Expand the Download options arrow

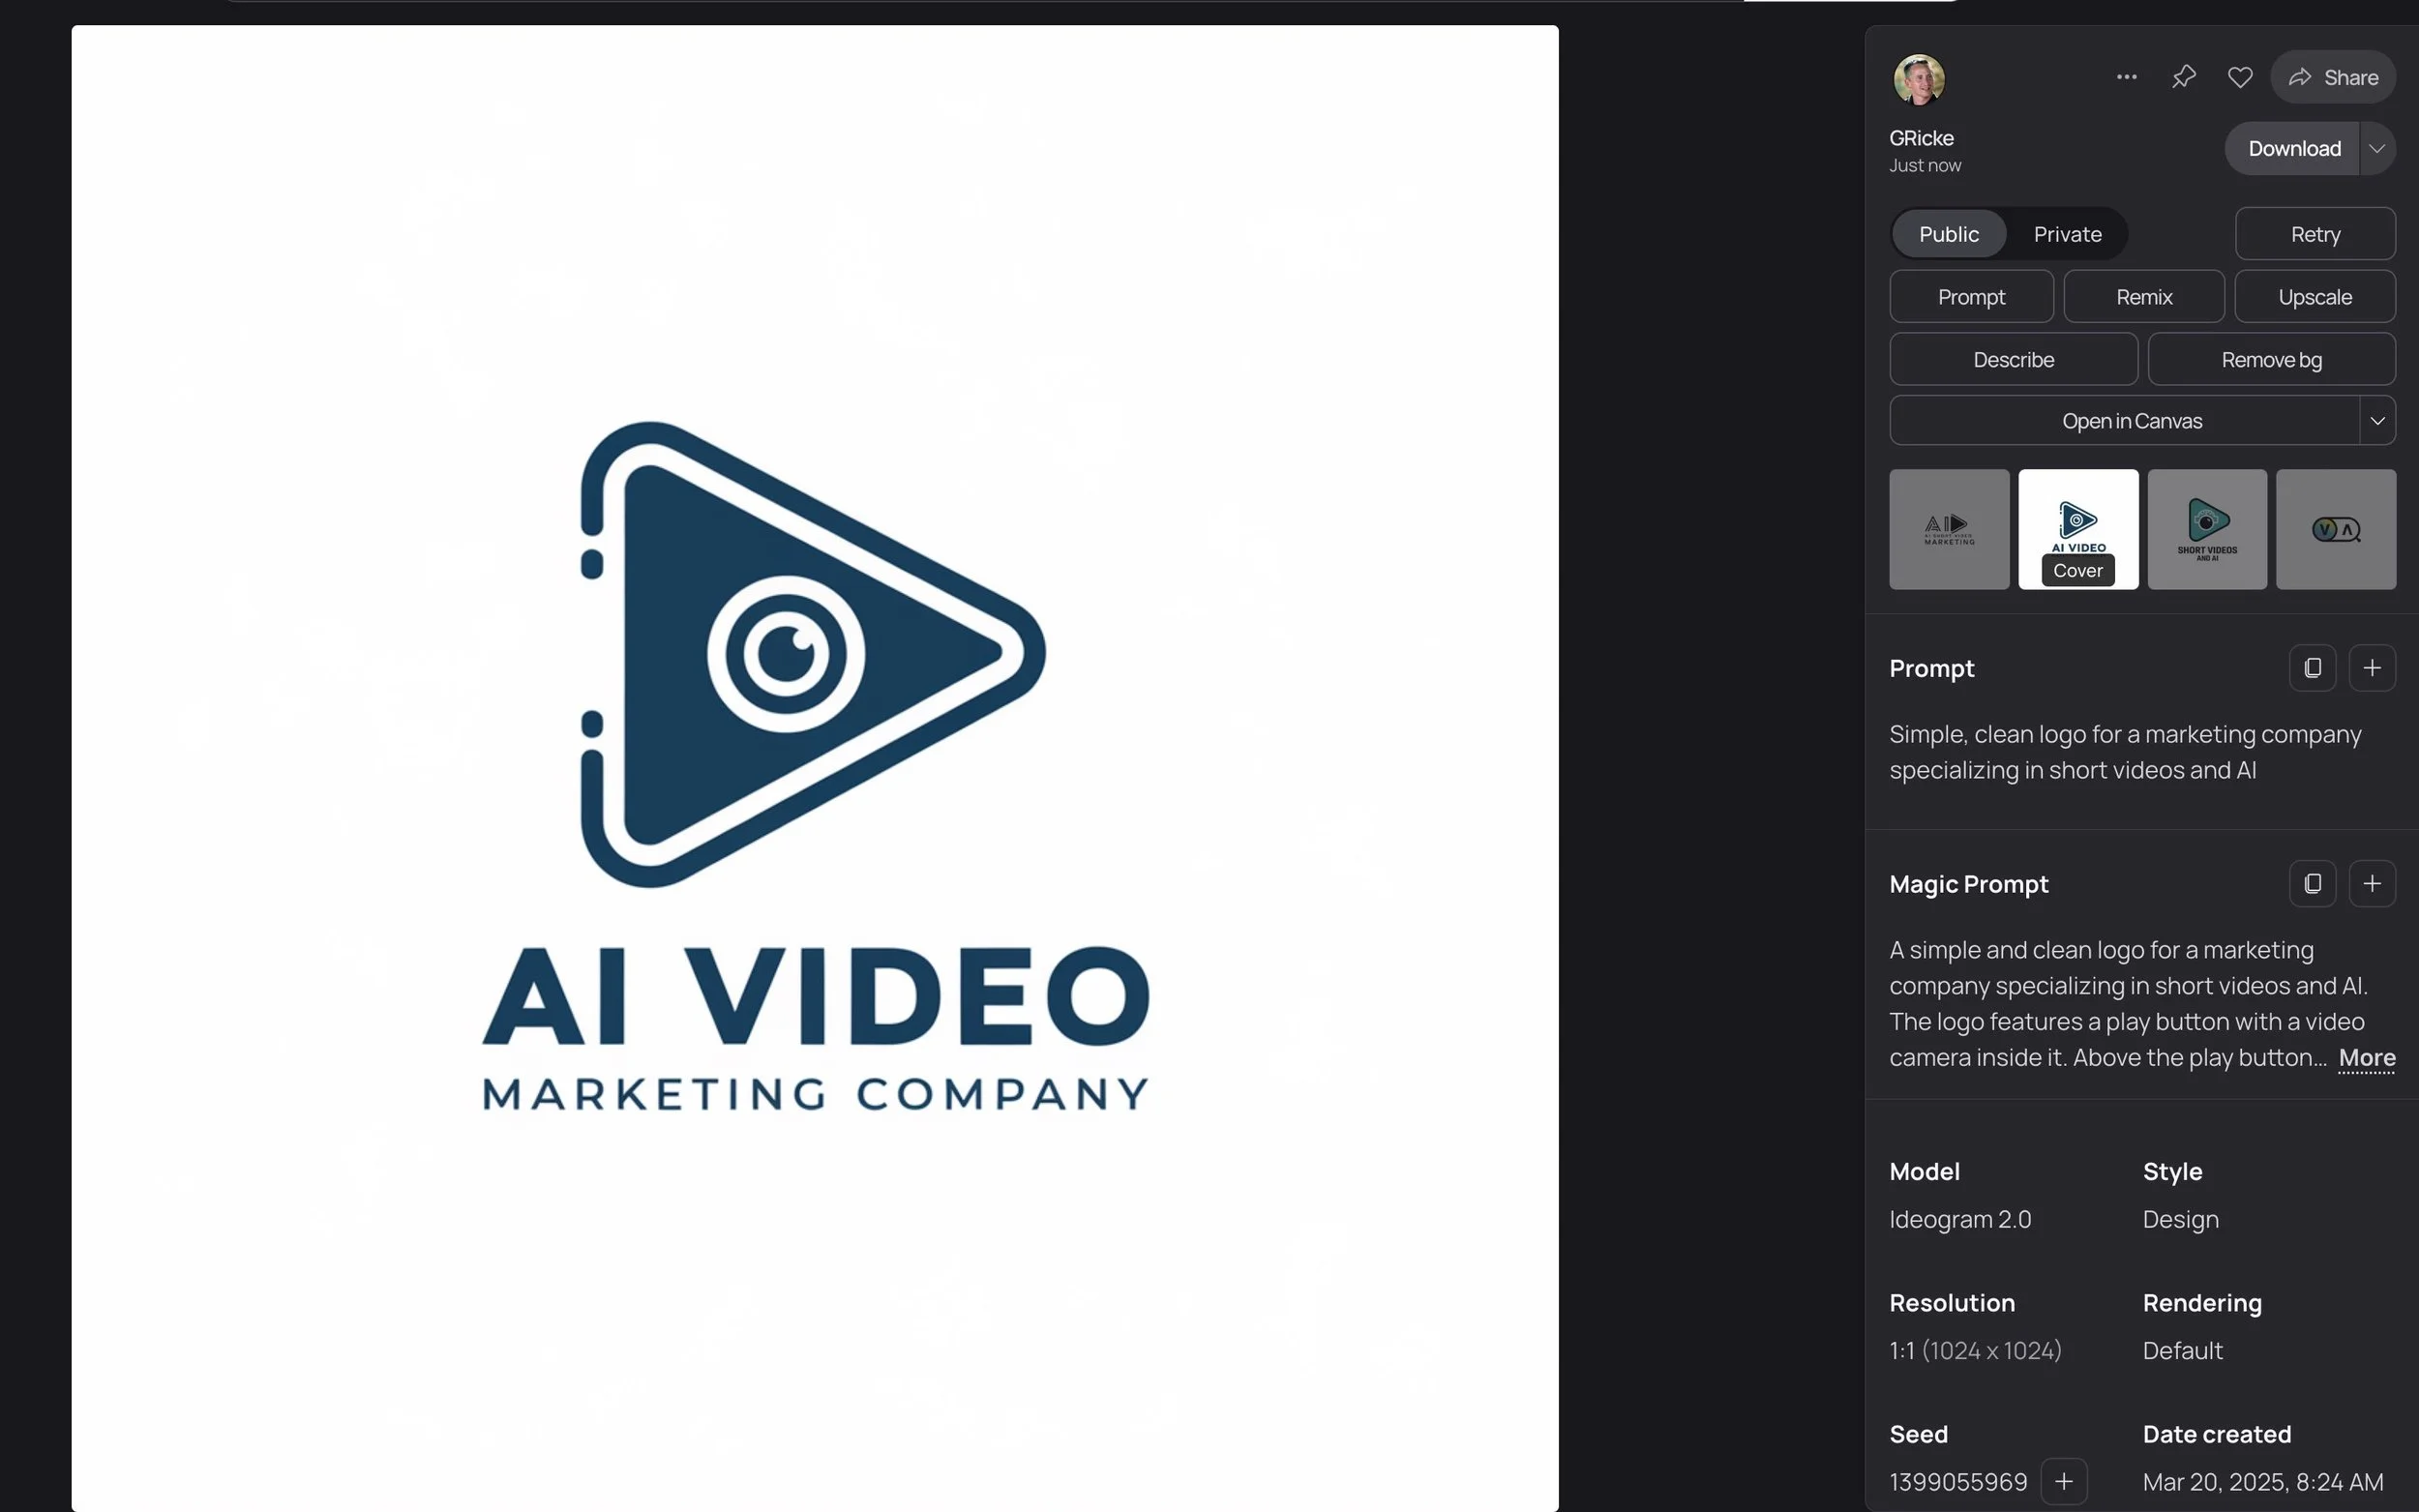(2377, 149)
